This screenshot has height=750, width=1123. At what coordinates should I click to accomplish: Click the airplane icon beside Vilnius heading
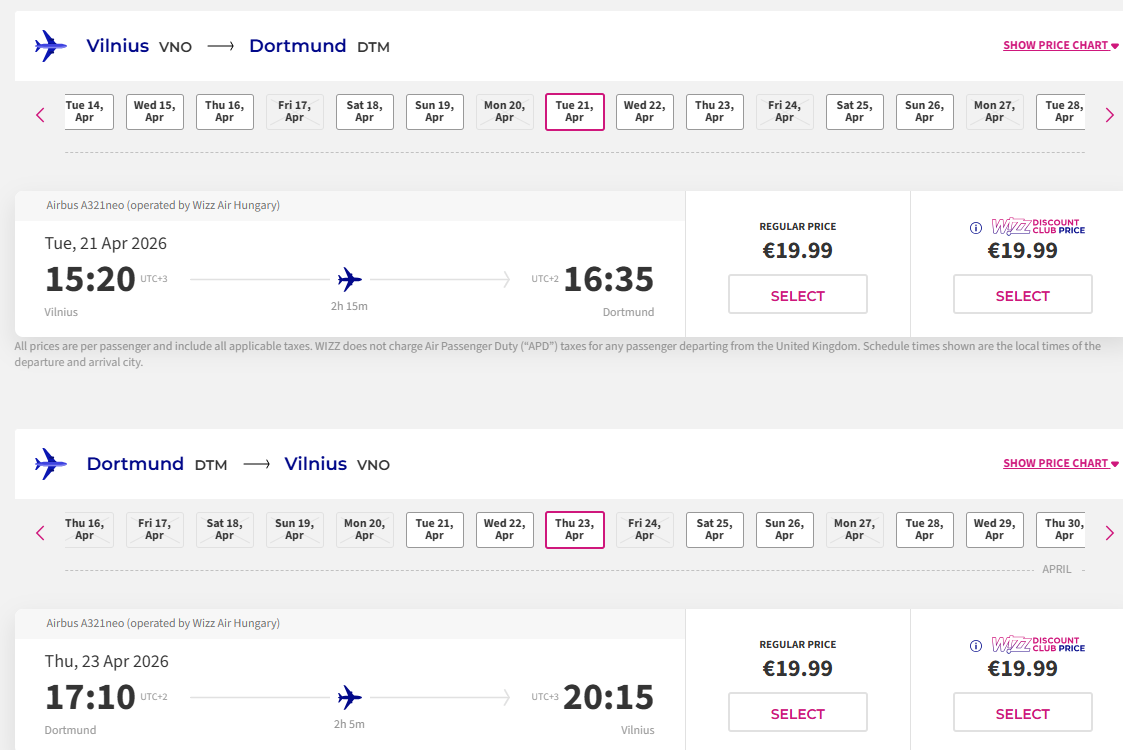[x=50, y=46]
